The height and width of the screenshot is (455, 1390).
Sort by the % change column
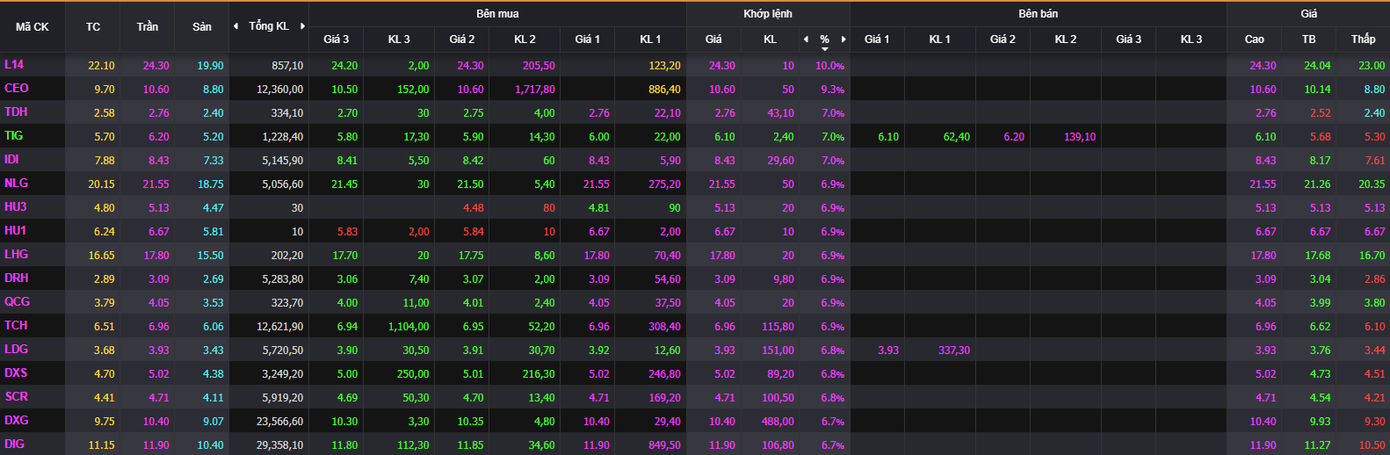[x=824, y=40]
